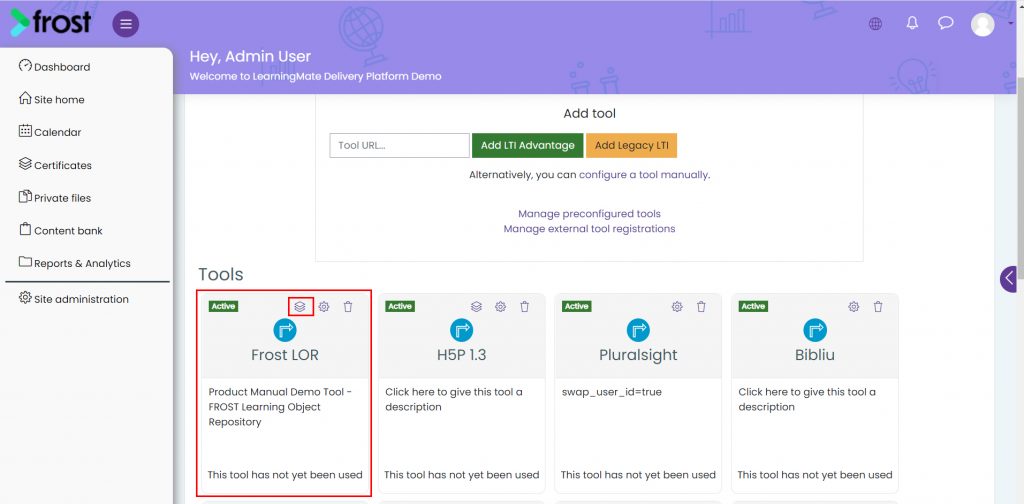Click the Pluralsight title
The image size is (1024, 504).
[x=638, y=355]
